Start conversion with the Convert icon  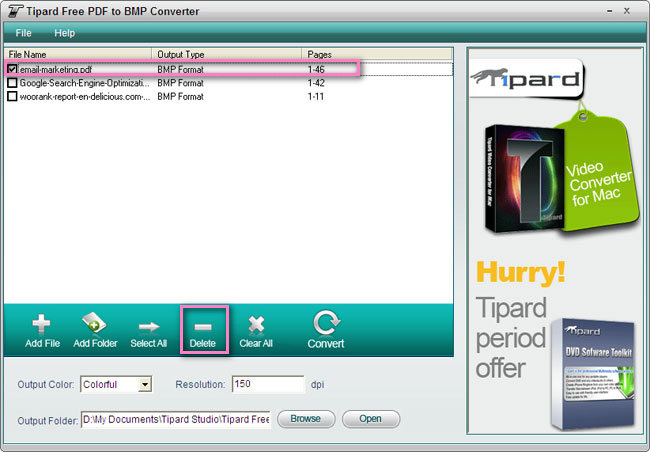pyautogui.click(x=326, y=323)
